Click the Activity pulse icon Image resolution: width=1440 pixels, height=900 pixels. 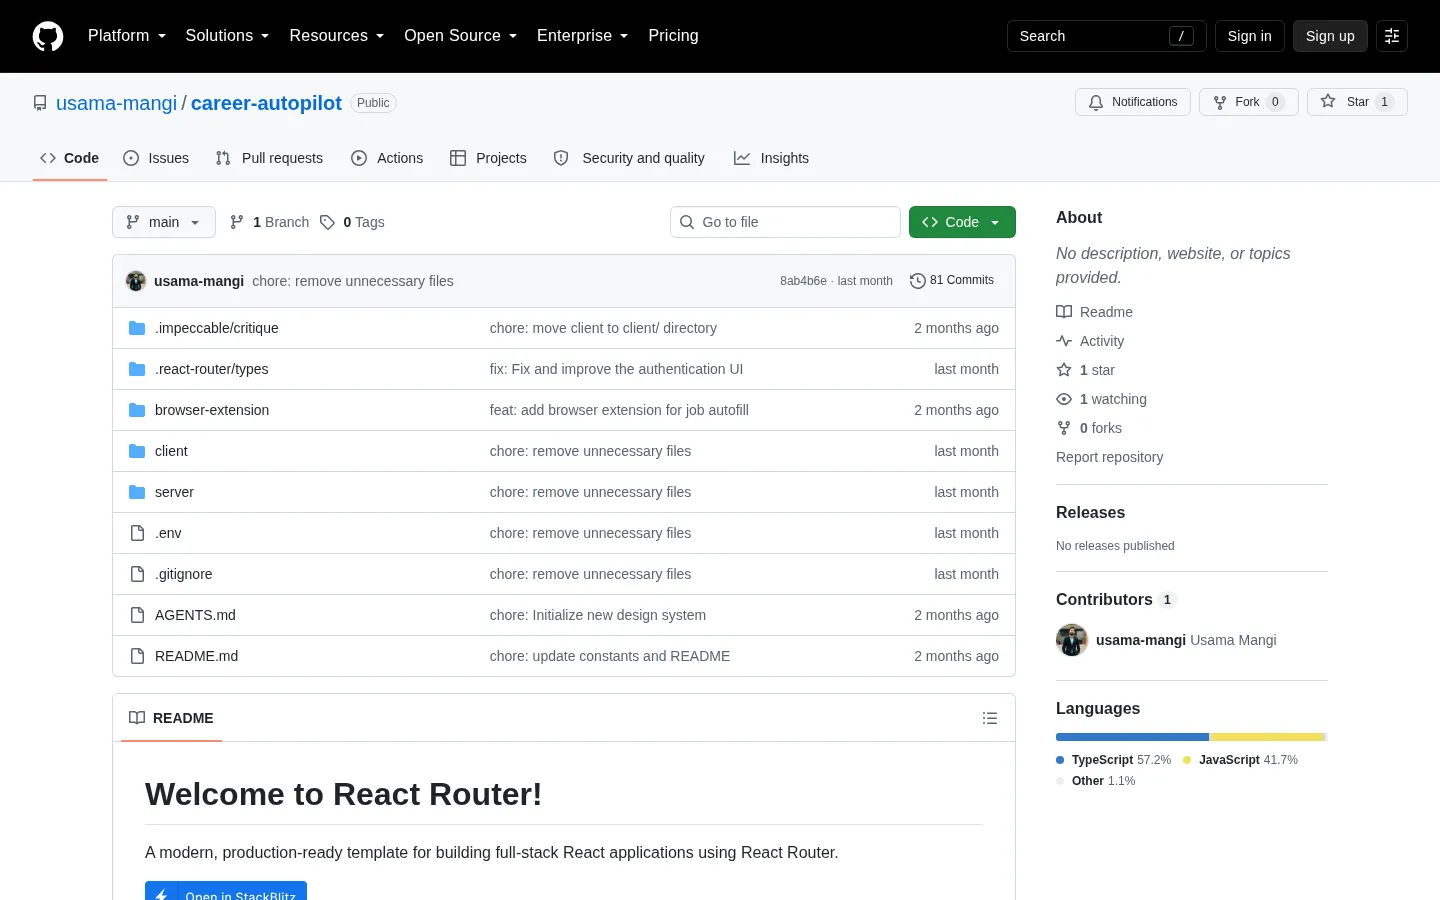1064,341
